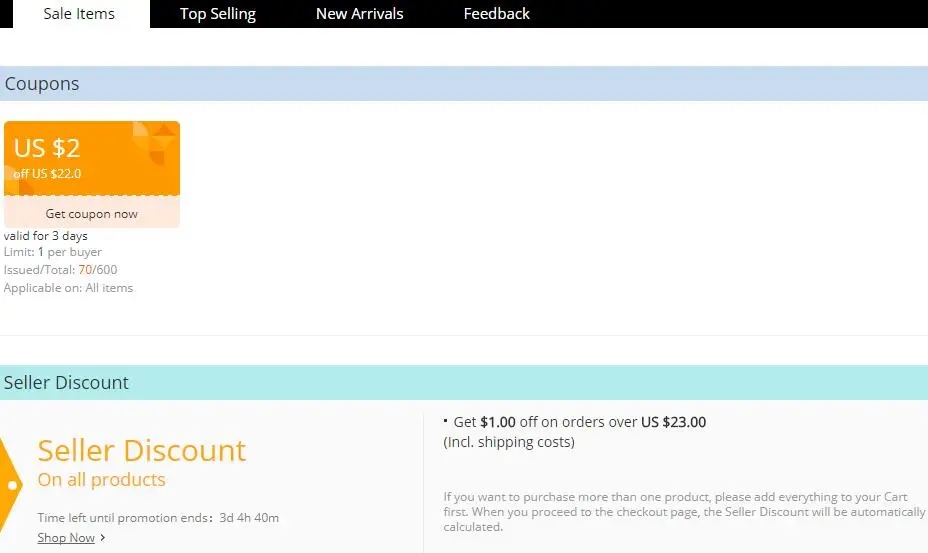Screen dimensions: 928x553
Task: Open the Feedback tab
Action: click(x=496, y=14)
